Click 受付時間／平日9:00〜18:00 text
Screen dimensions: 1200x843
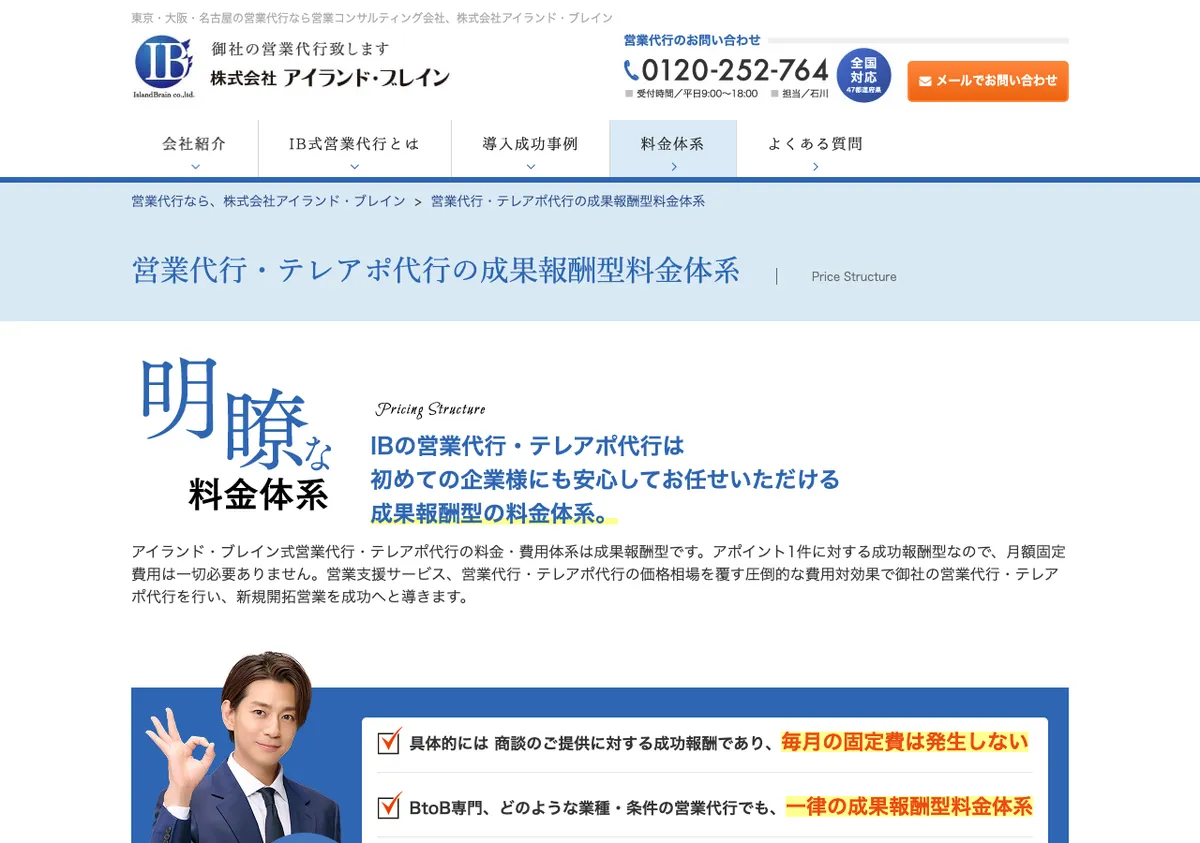pyautogui.click(x=697, y=94)
